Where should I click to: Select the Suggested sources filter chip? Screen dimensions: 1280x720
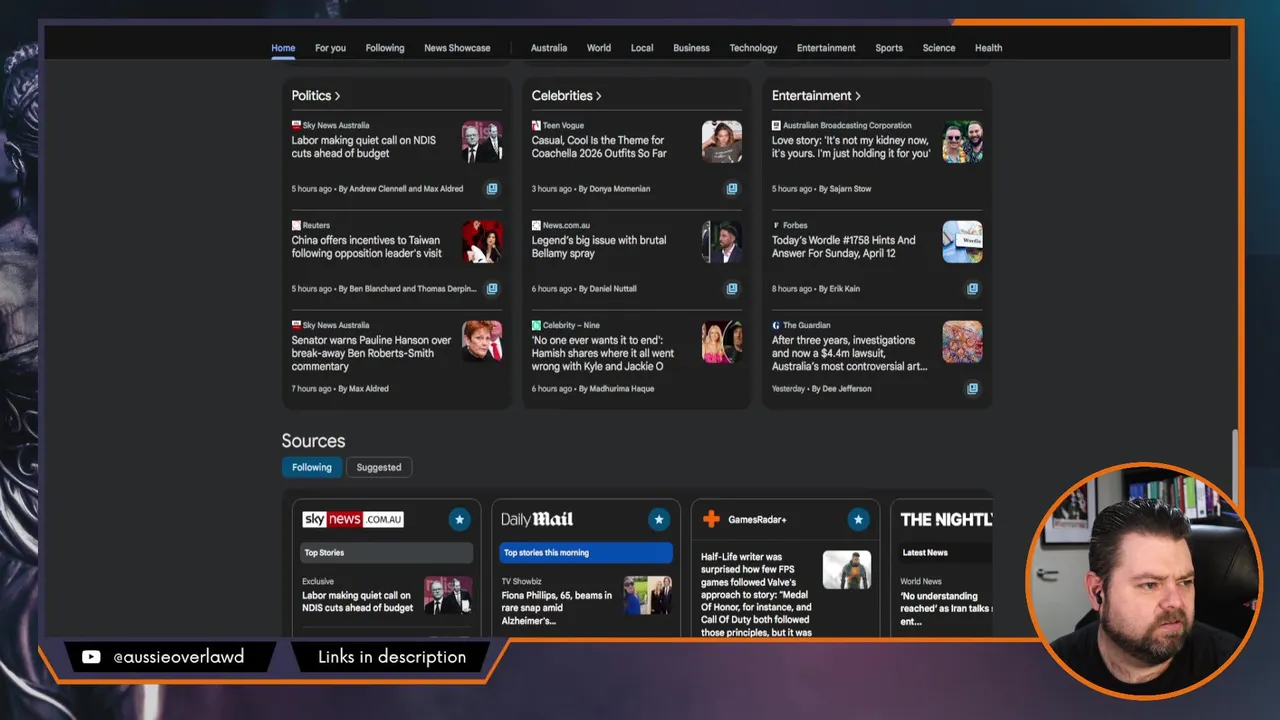click(379, 467)
